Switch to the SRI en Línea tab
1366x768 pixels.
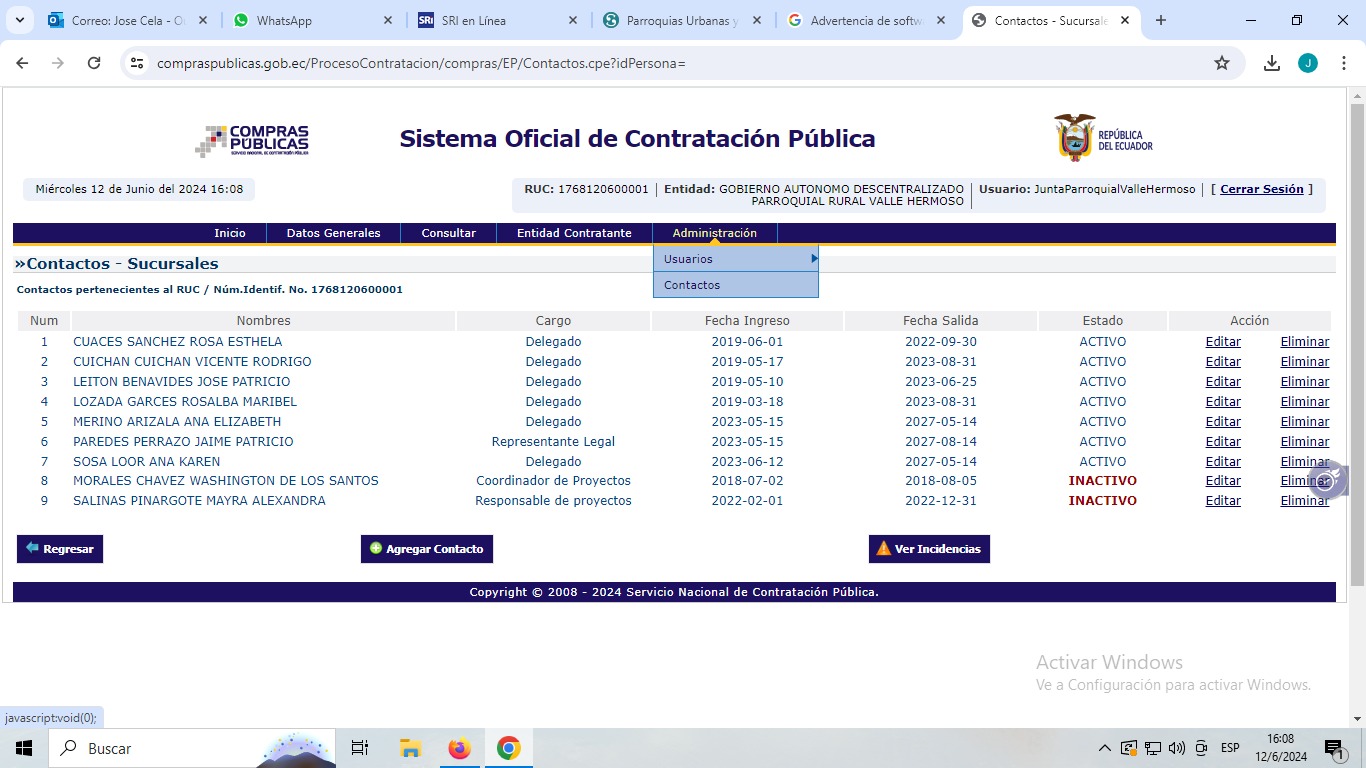click(495, 20)
